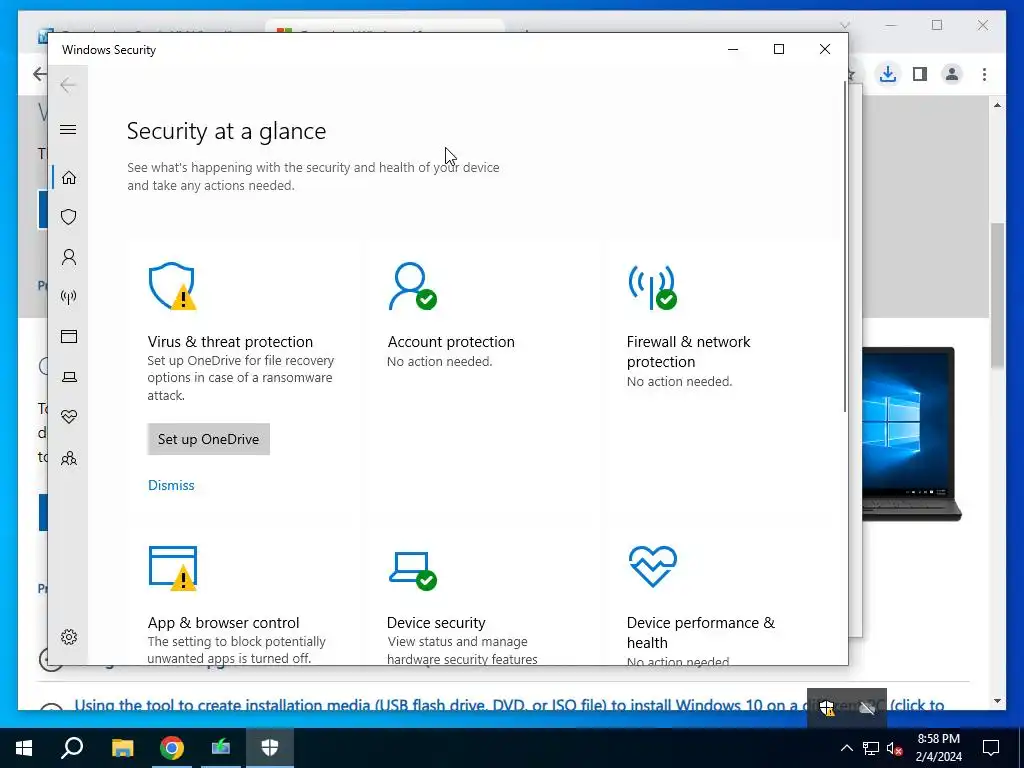Open App & browser control heading
Image resolution: width=1024 pixels, height=768 pixels.
pos(223,622)
